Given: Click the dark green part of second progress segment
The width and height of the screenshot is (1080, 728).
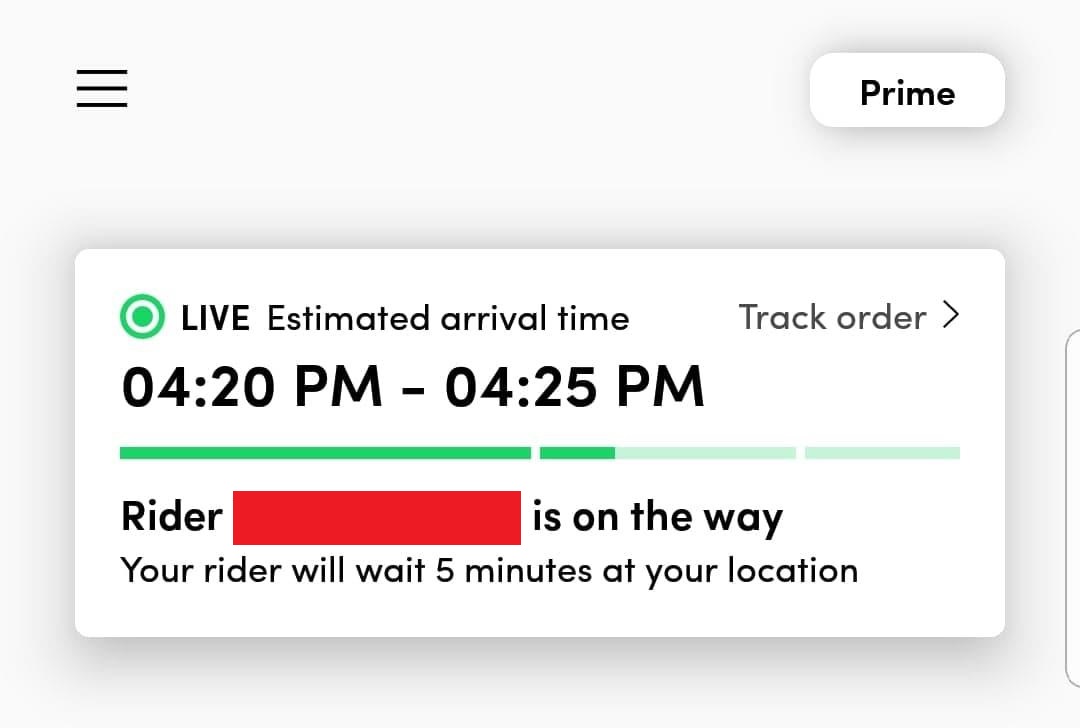Looking at the screenshot, I should [577, 453].
